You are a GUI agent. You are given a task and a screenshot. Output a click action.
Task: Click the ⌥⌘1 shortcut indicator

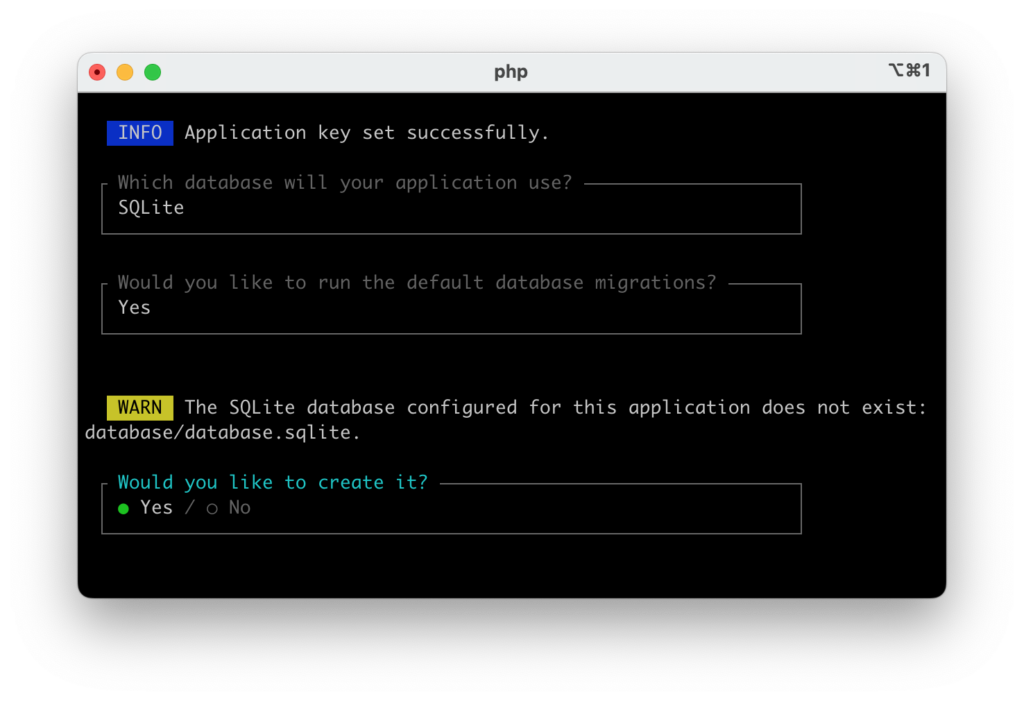click(909, 70)
